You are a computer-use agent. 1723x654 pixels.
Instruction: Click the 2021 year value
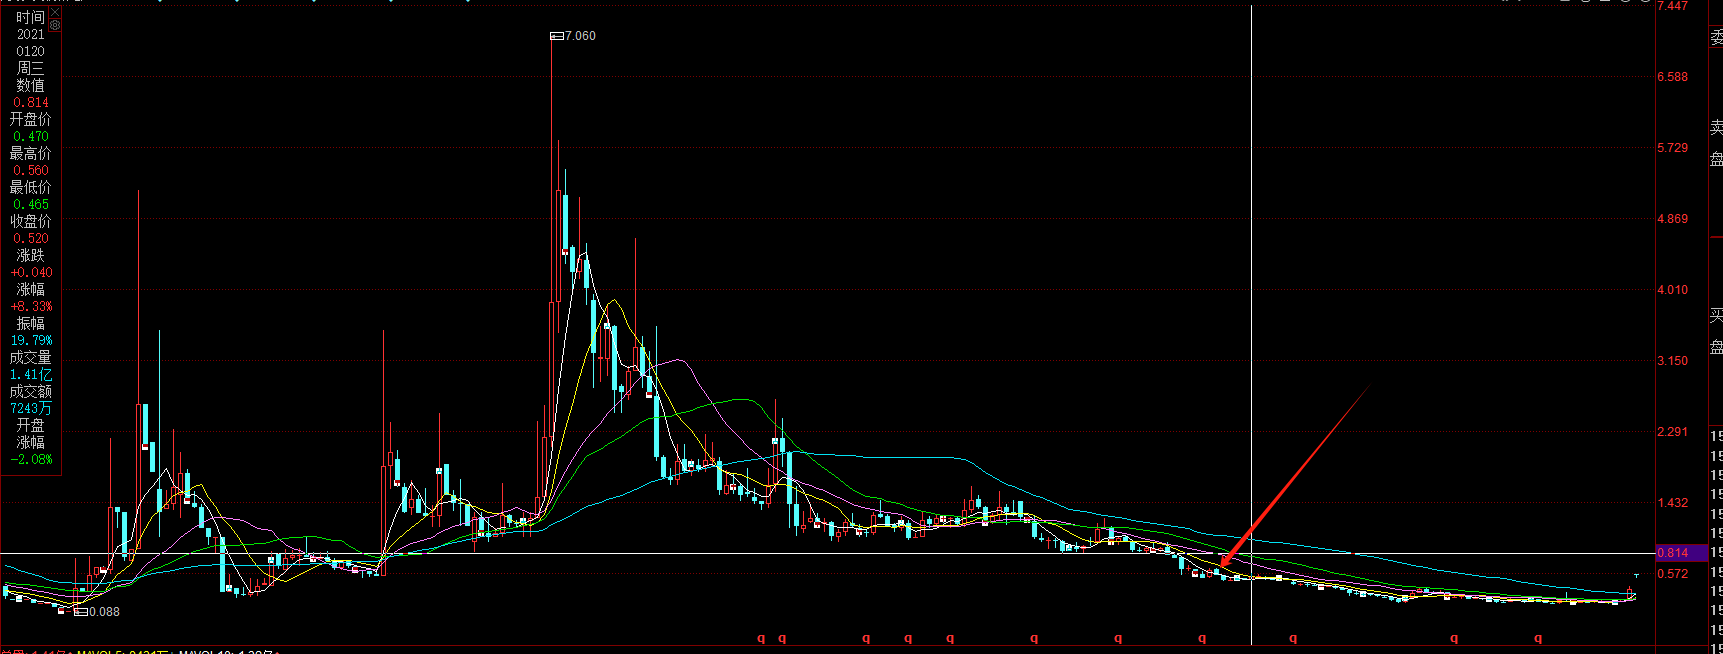[x=30, y=34]
